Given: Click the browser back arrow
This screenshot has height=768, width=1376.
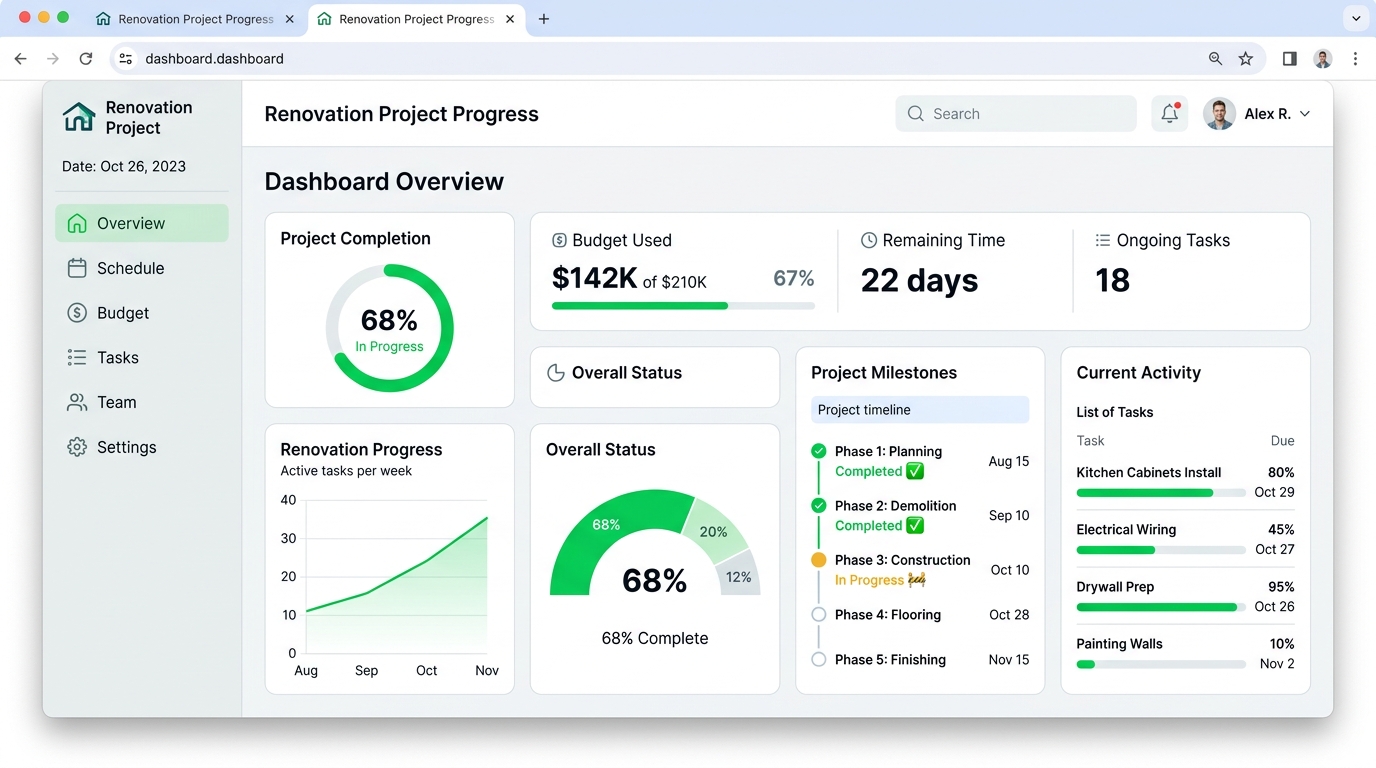Looking at the screenshot, I should [x=21, y=59].
